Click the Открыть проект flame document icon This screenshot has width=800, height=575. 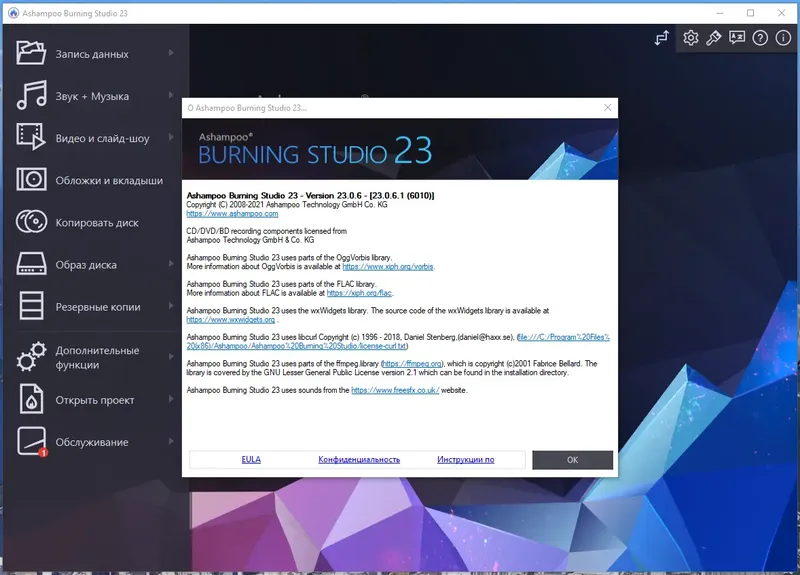31,398
